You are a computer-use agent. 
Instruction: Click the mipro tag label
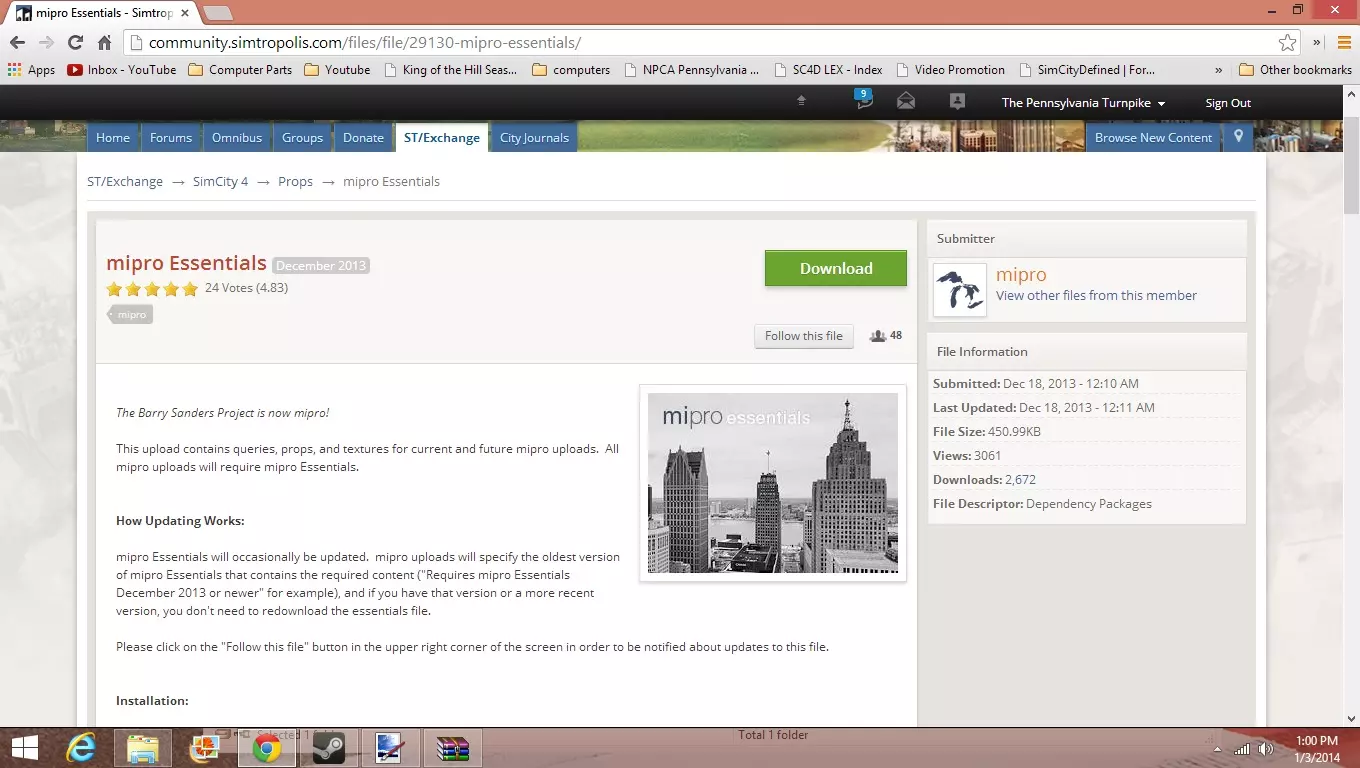point(130,314)
